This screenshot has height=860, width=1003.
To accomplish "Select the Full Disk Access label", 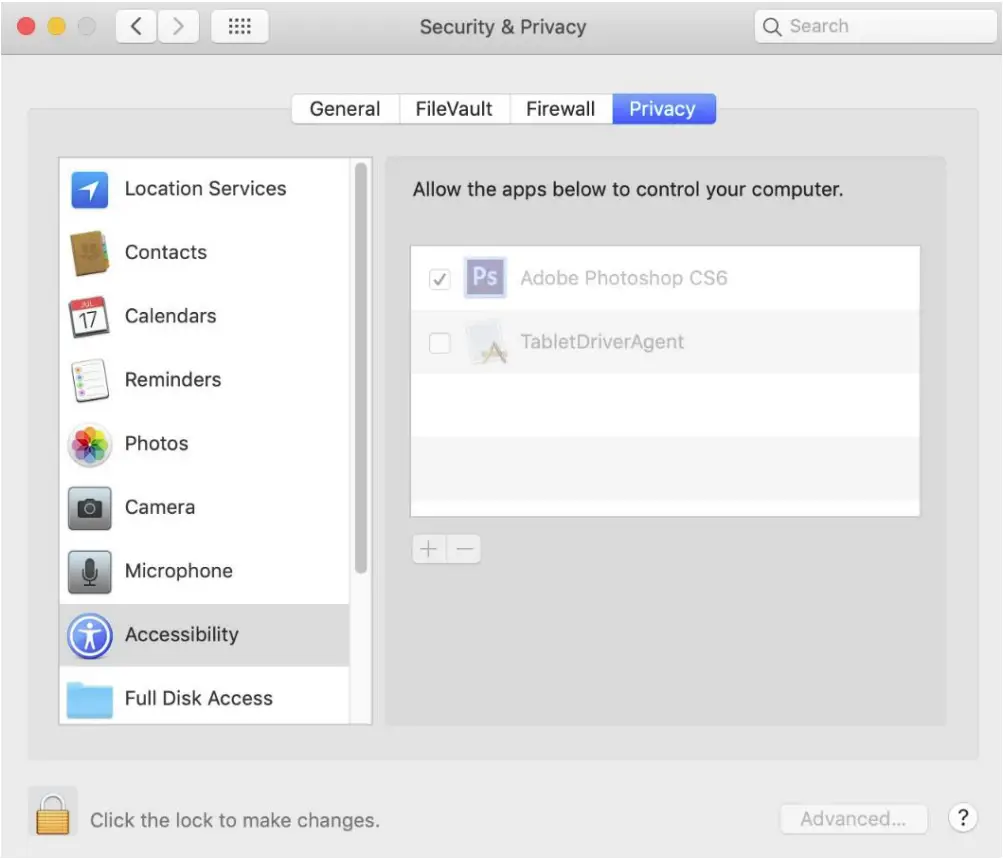I will tap(199, 698).
